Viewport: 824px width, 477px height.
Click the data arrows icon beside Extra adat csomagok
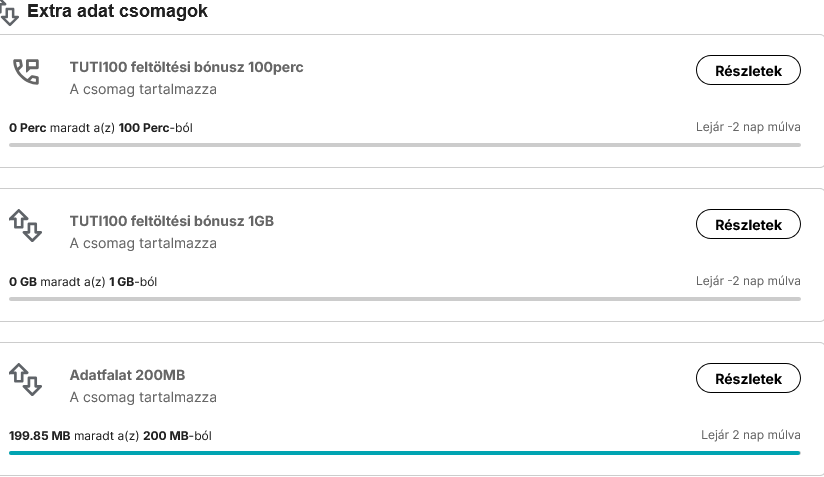tap(9, 14)
